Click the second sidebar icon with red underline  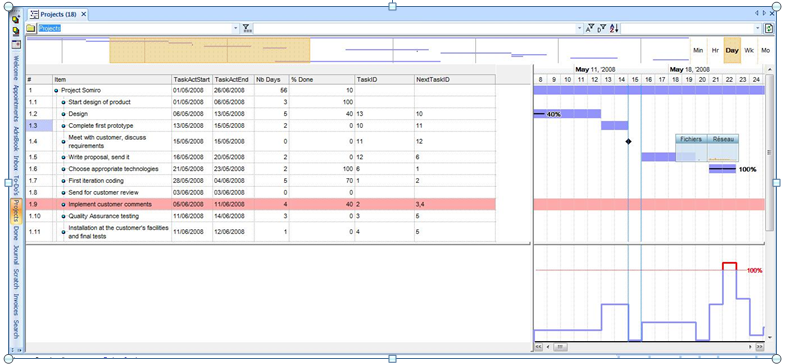point(16,32)
